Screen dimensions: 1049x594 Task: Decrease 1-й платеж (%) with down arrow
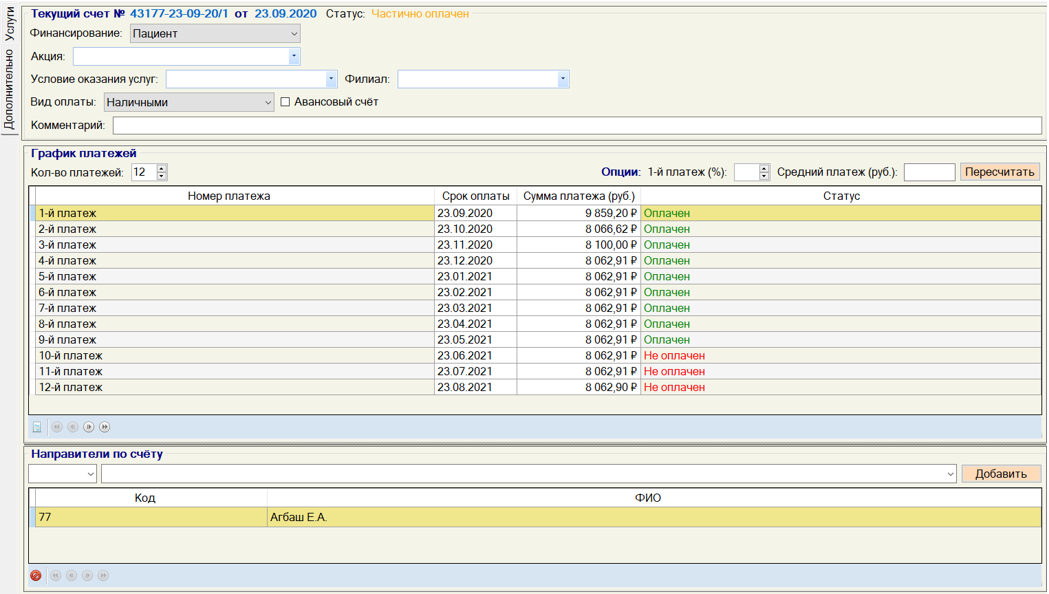pos(764,176)
